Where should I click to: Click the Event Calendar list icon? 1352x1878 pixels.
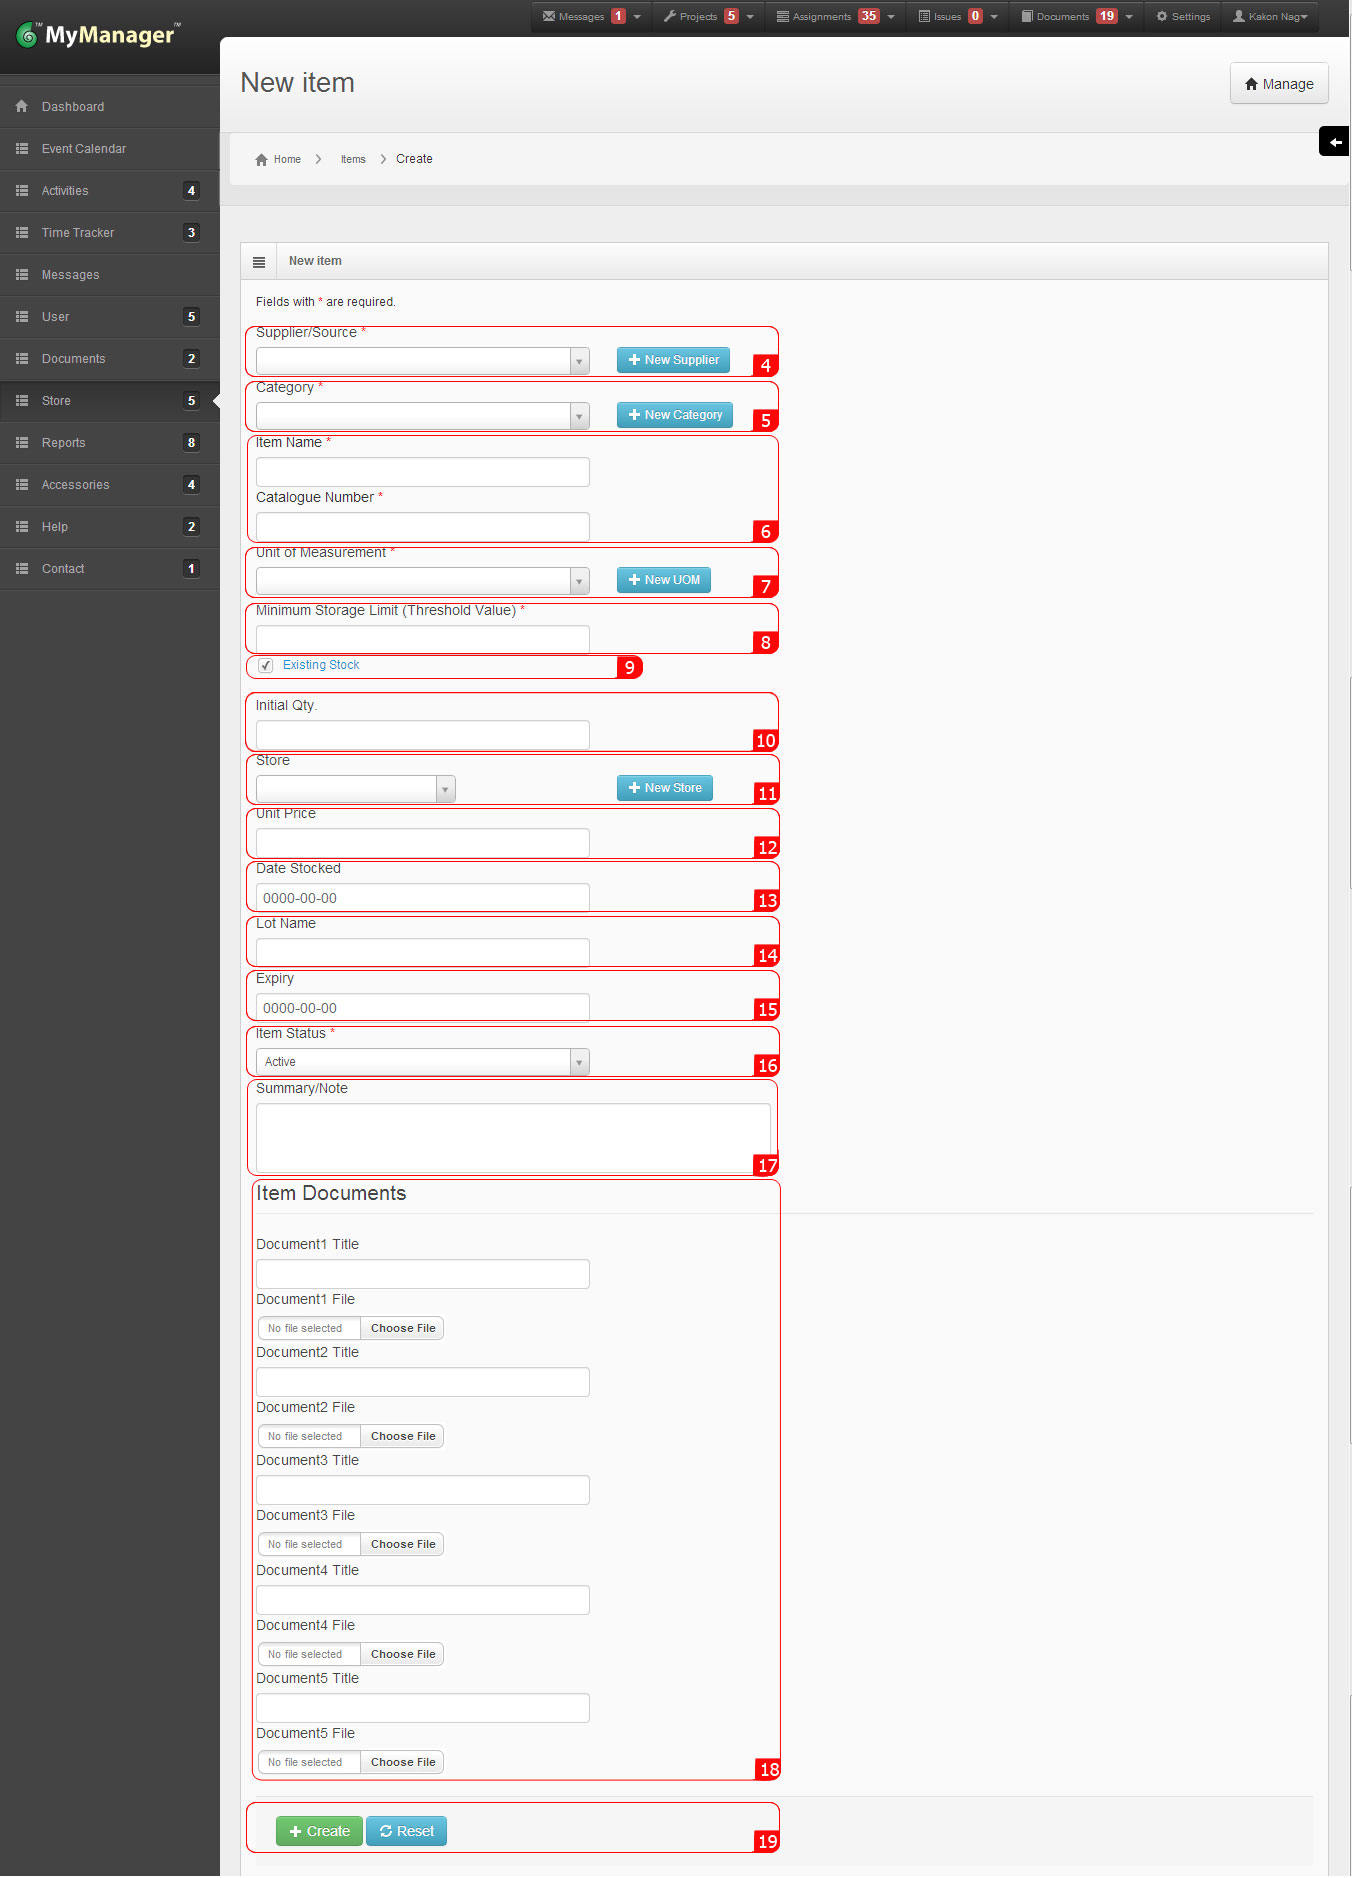coord(22,148)
